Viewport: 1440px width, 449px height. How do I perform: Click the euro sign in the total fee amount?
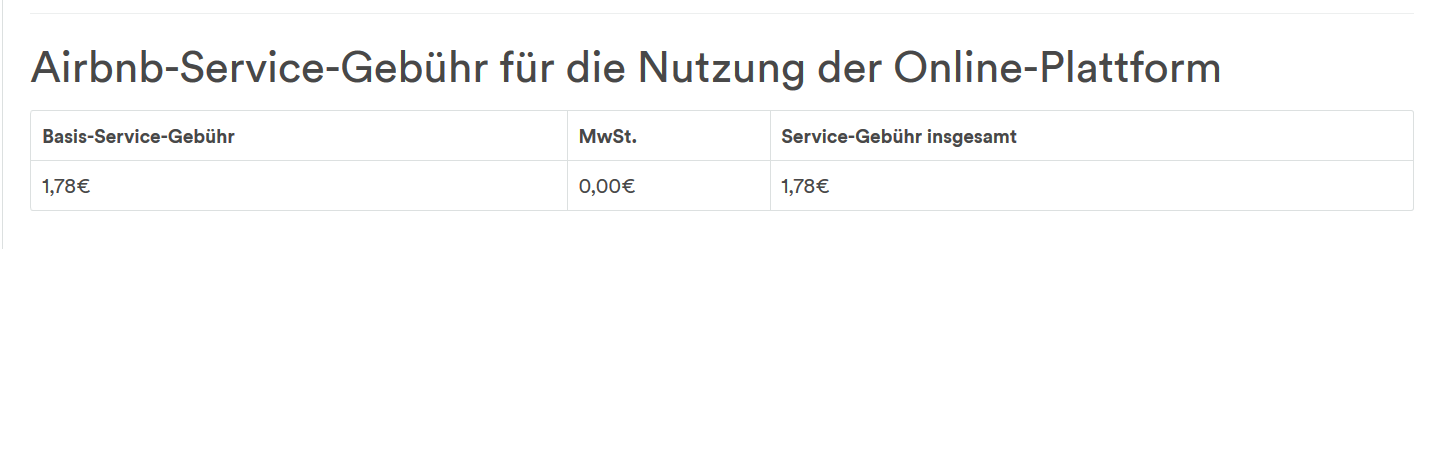[822, 186]
